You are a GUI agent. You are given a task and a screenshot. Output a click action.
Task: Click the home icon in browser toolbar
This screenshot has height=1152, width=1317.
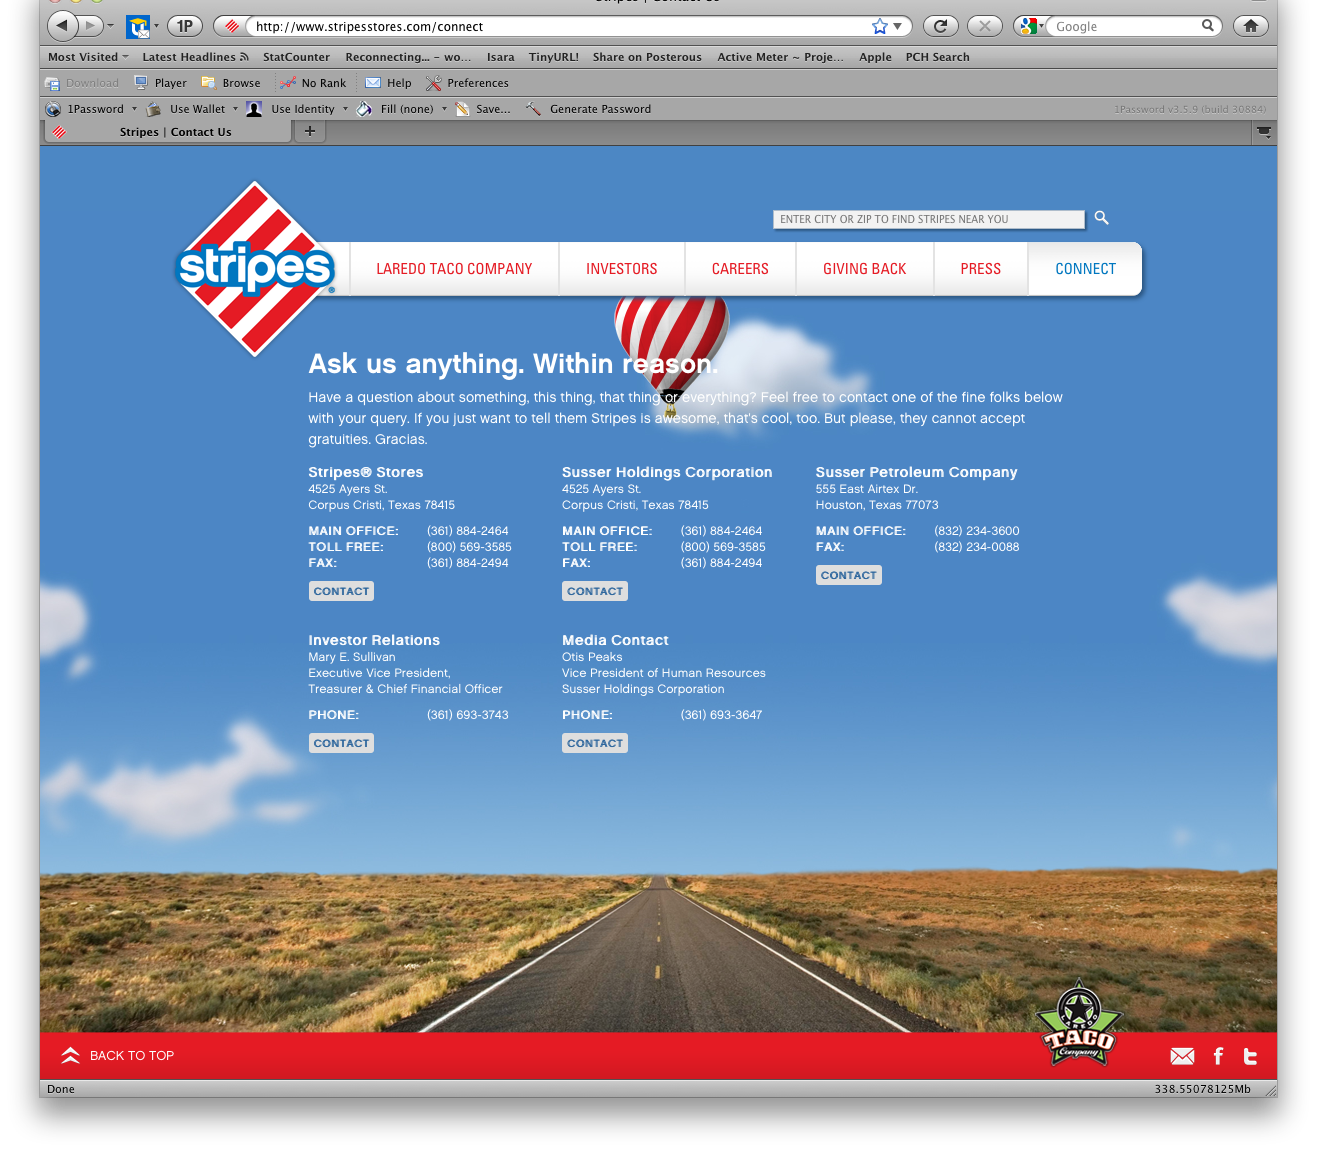tap(1250, 26)
